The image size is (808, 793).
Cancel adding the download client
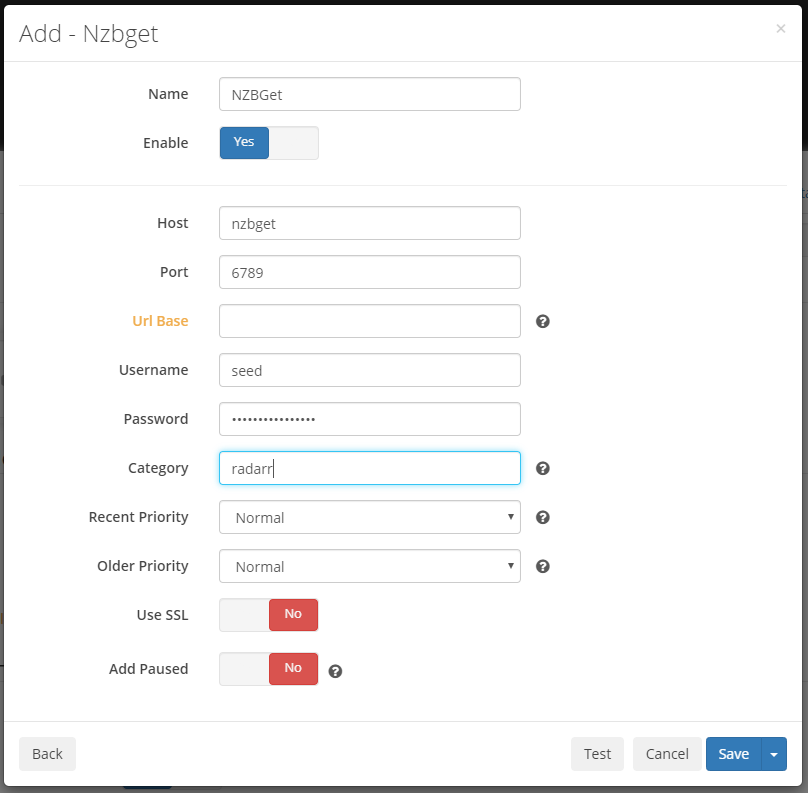(x=667, y=754)
